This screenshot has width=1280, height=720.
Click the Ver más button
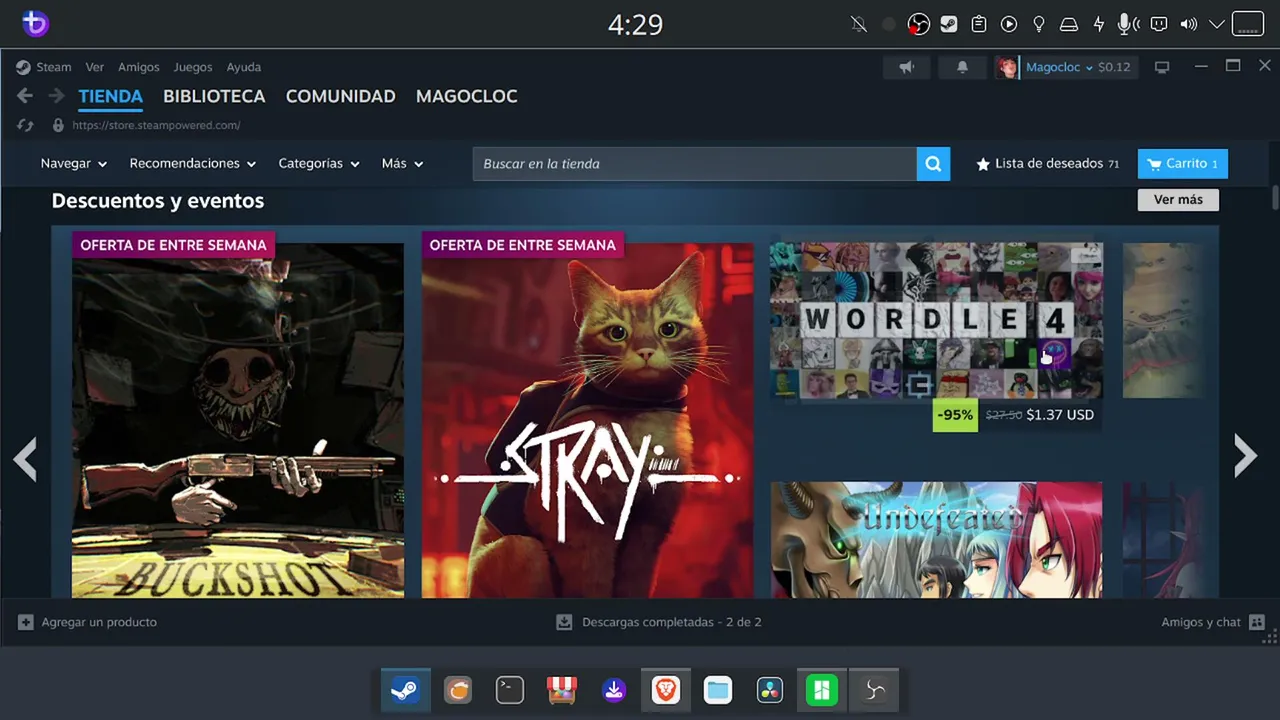[1178, 200]
